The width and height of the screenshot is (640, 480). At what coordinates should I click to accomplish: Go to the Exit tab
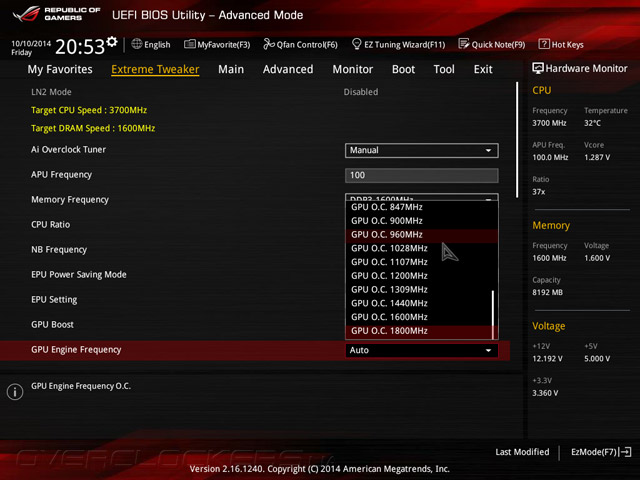click(x=483, y=69)
